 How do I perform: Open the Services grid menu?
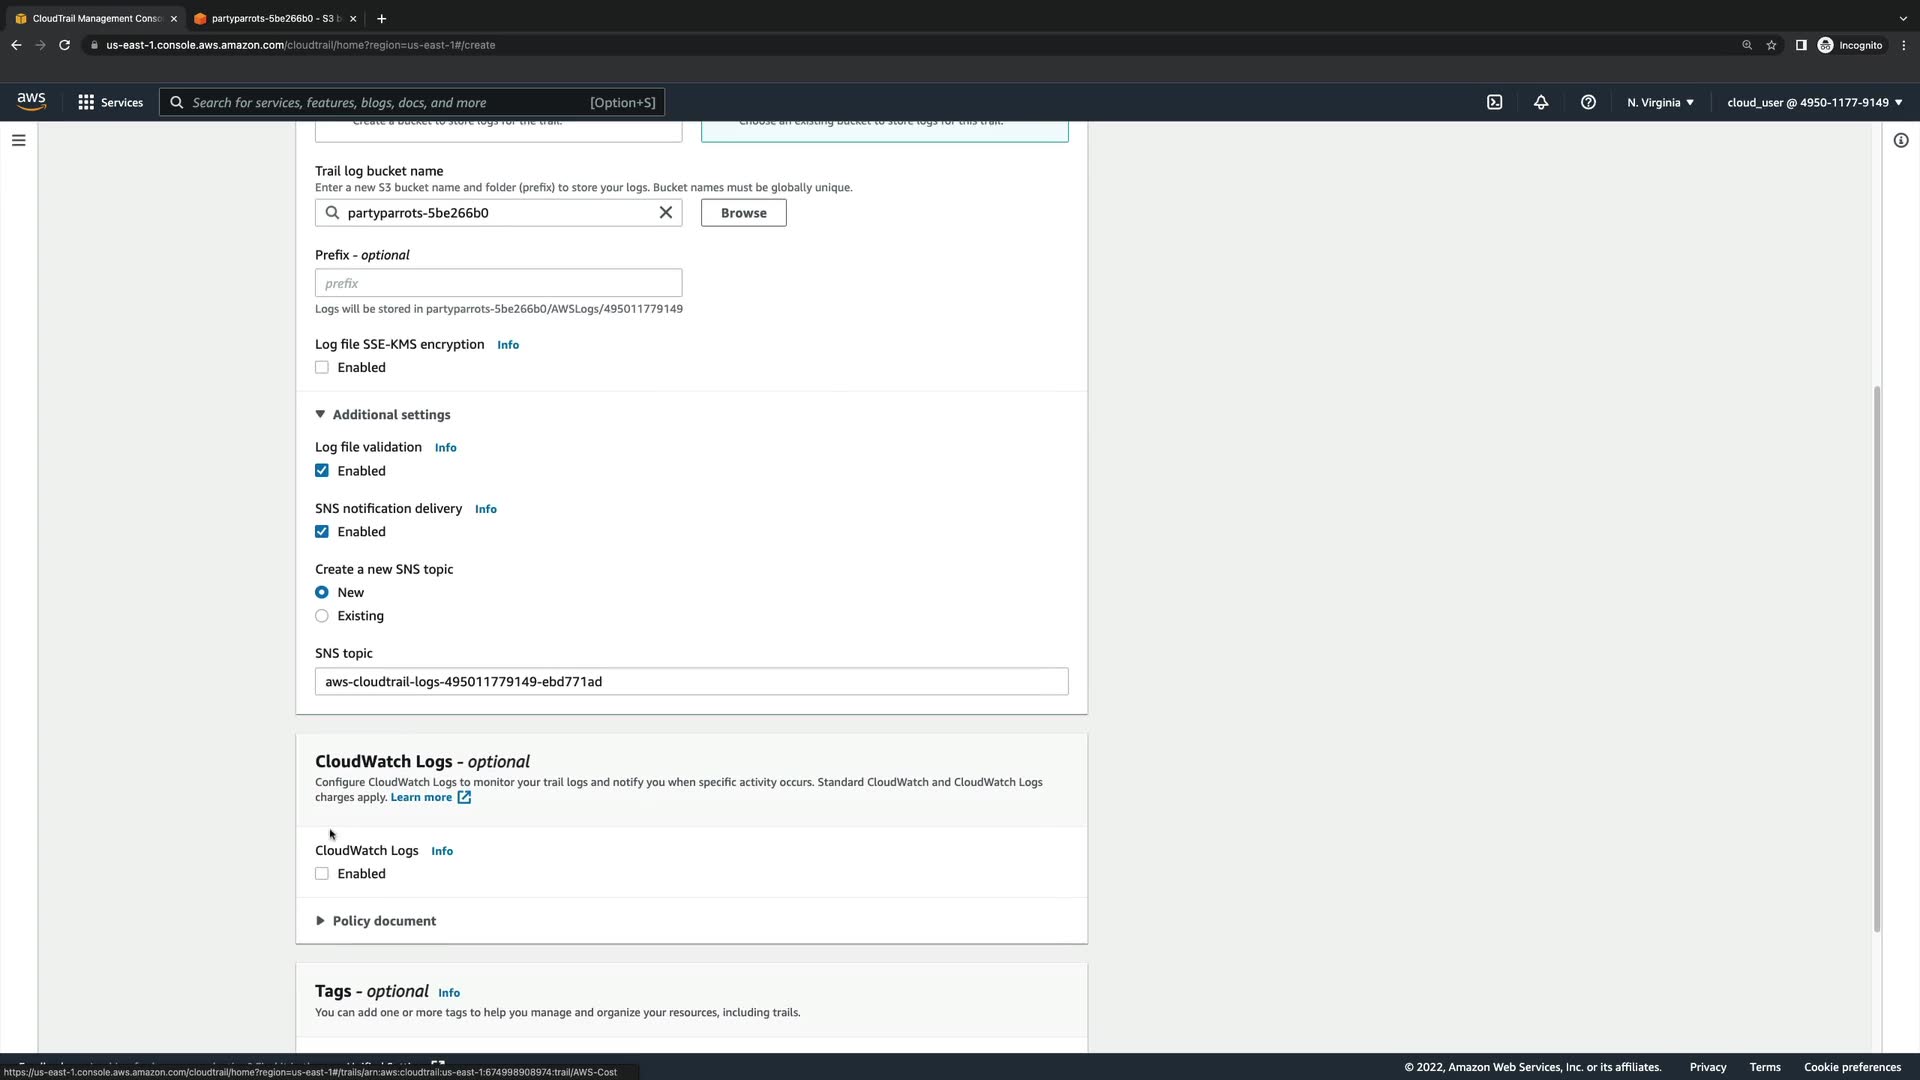tap(110, 102)
